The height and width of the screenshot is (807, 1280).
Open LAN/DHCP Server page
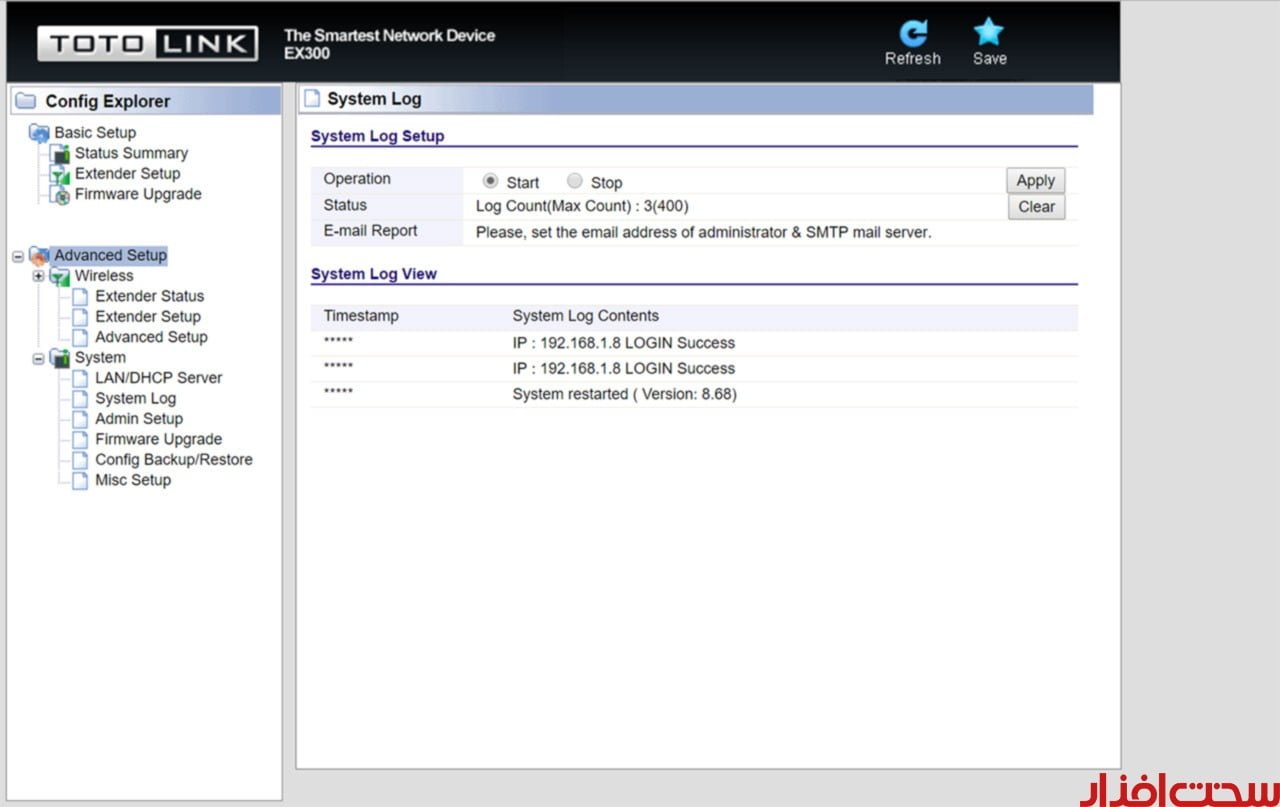(x=158, y=378)
